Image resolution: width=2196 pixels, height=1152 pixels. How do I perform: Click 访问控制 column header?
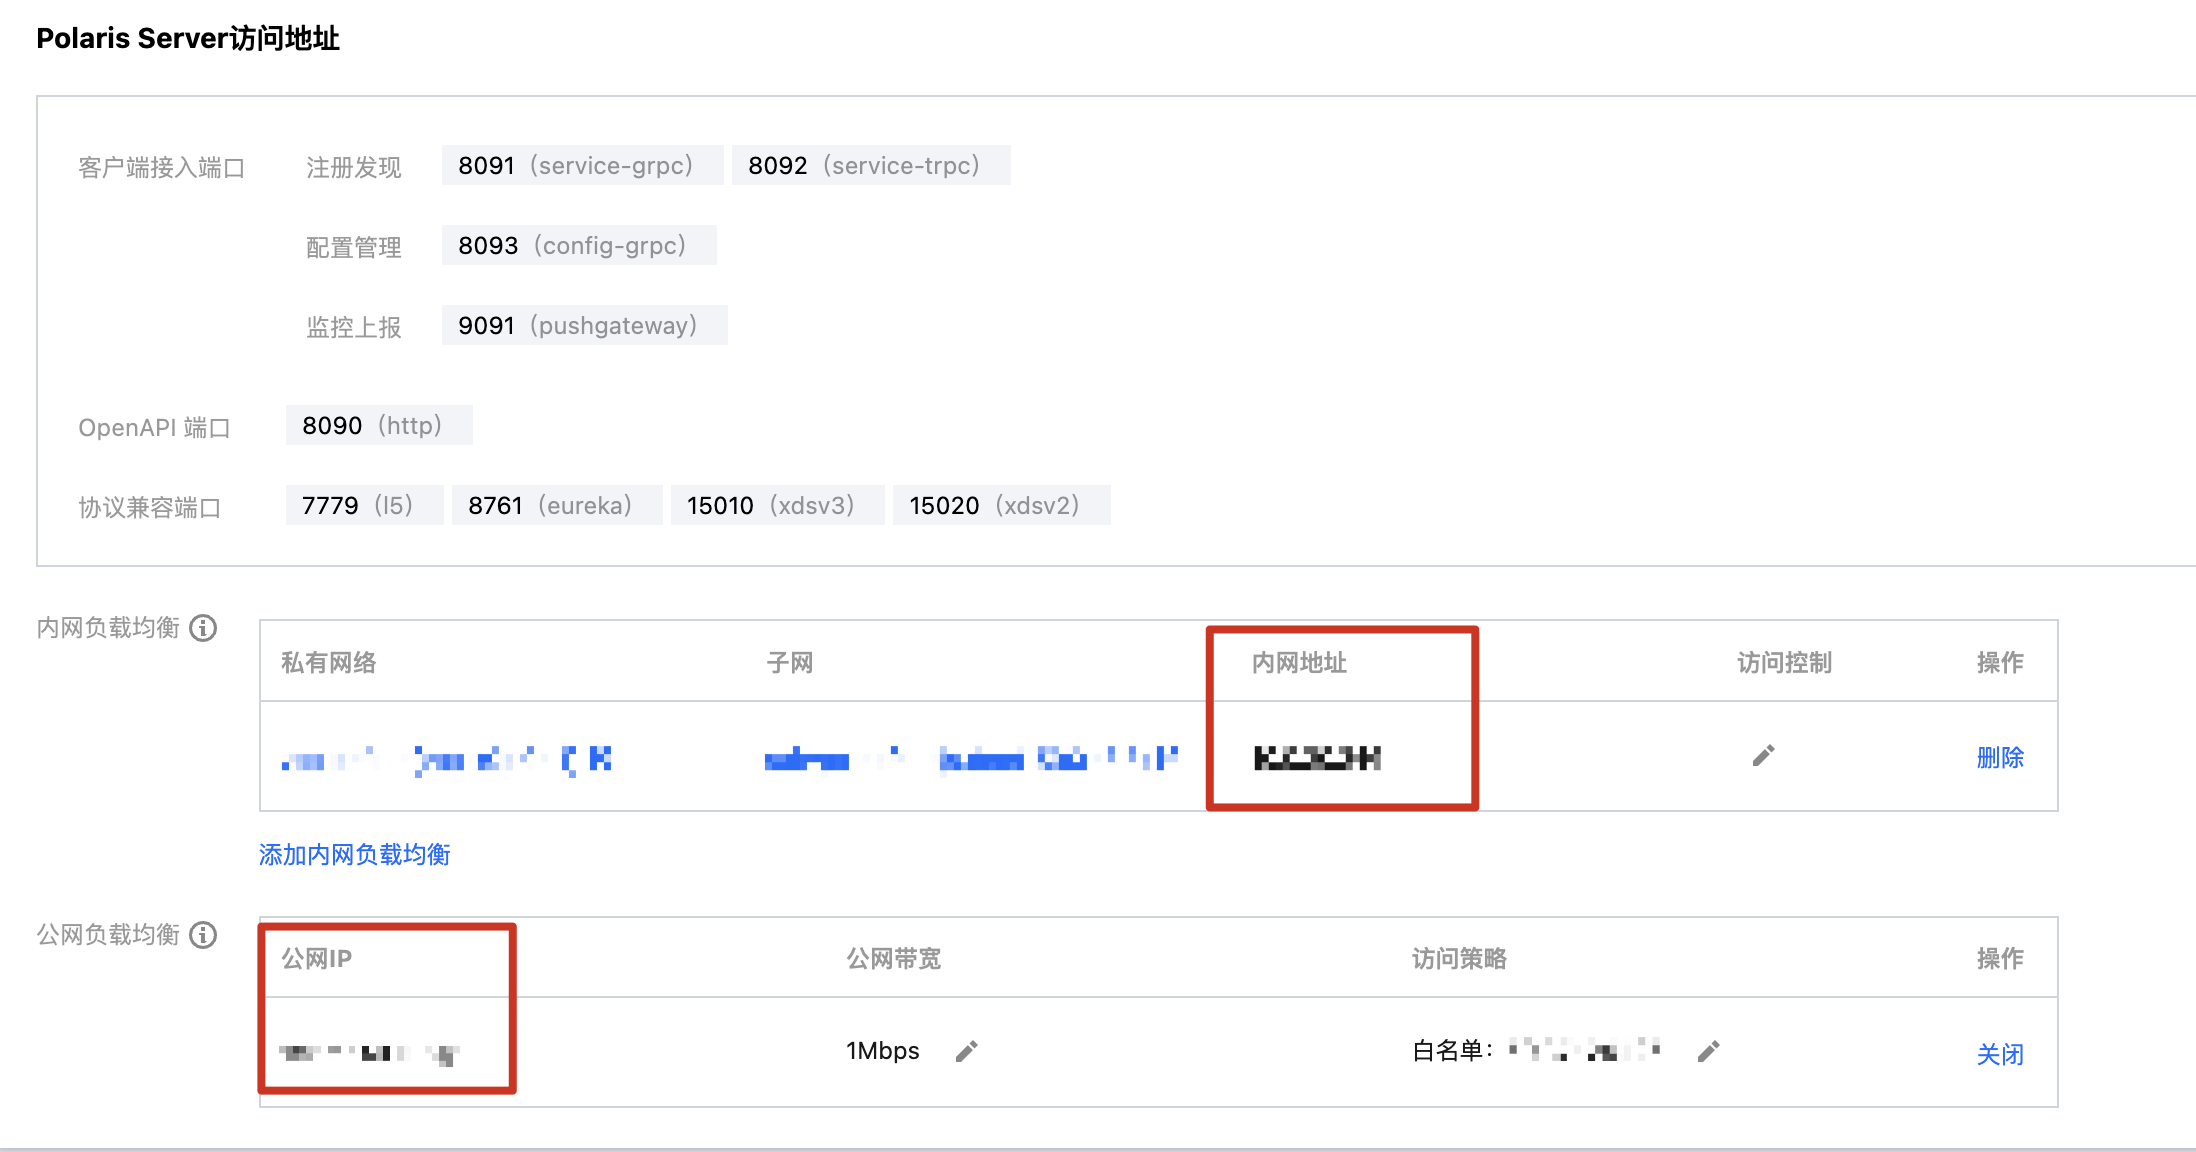tap(1785, 663)
